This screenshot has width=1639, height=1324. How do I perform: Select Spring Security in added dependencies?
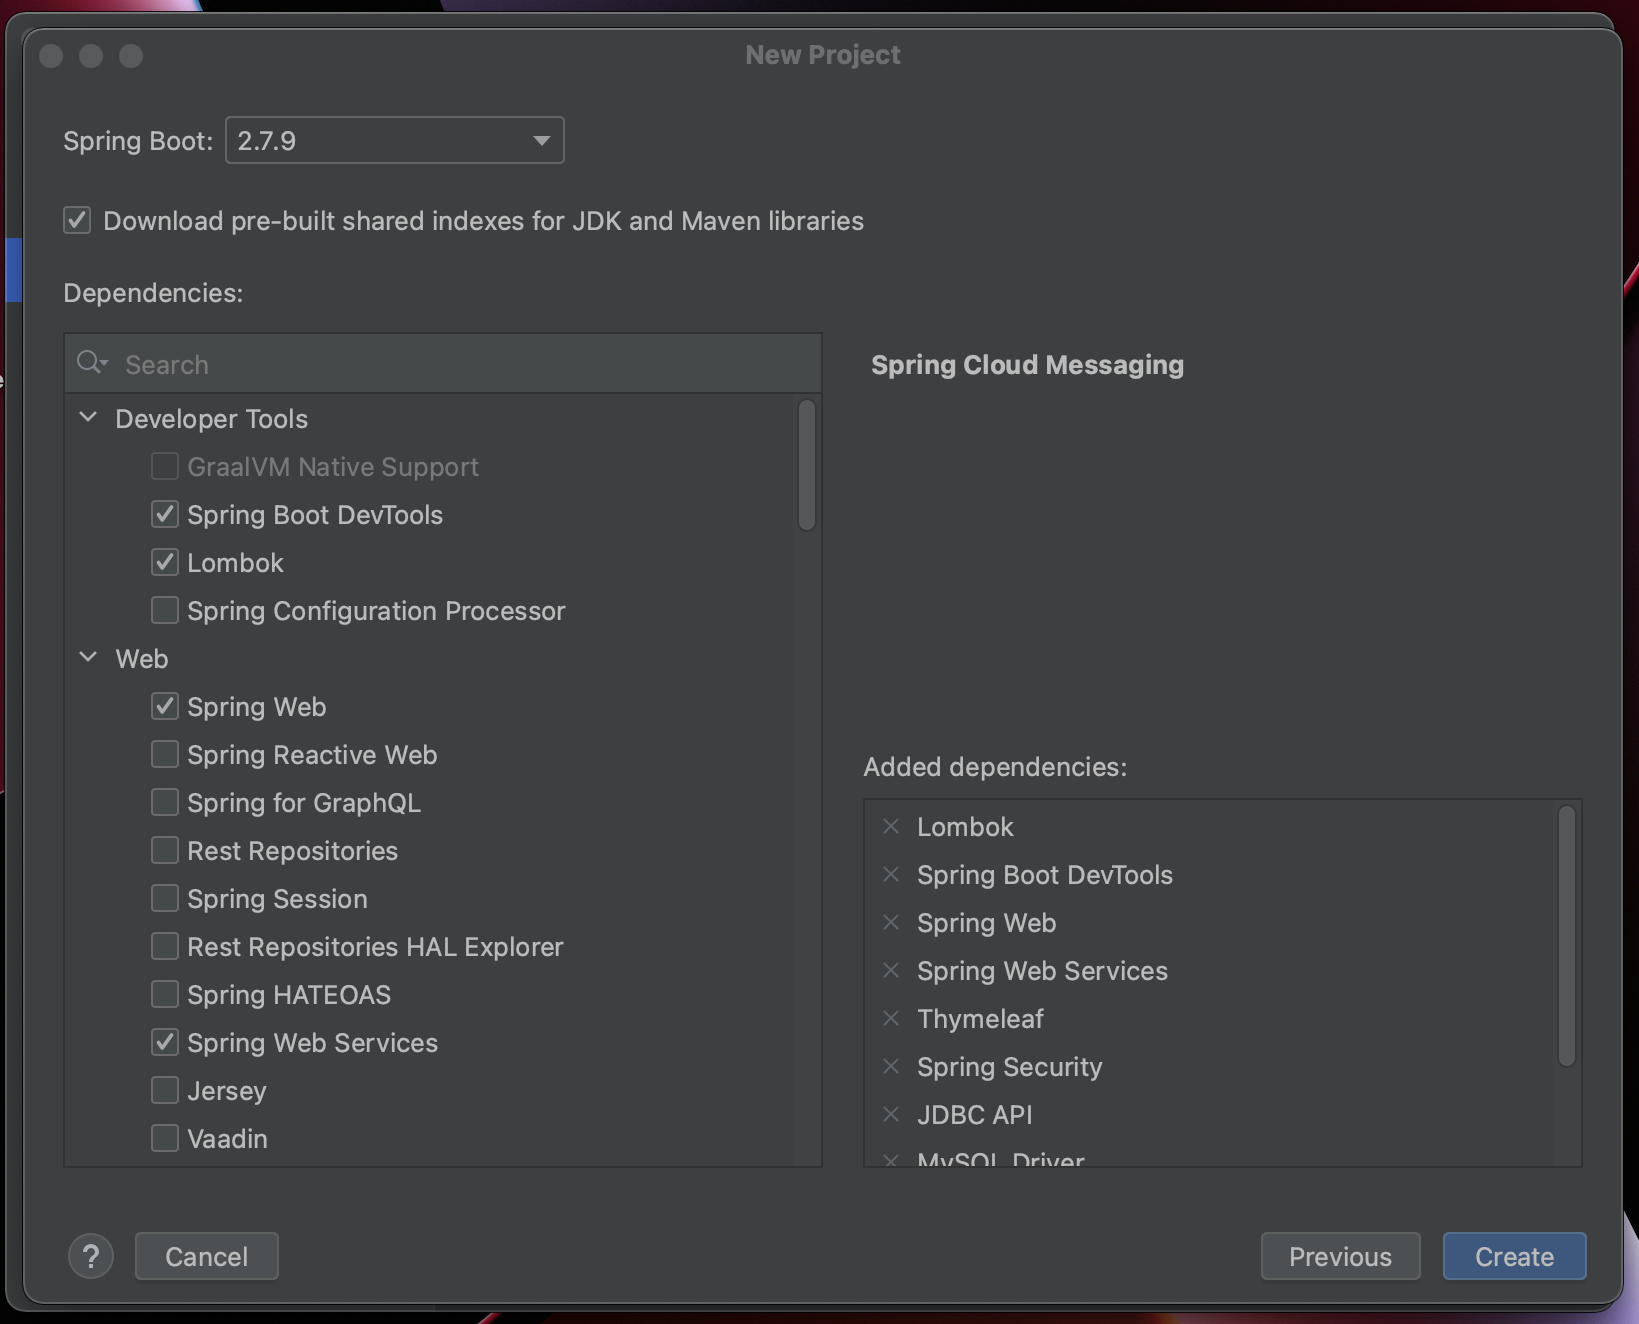coord(1009,1066)
